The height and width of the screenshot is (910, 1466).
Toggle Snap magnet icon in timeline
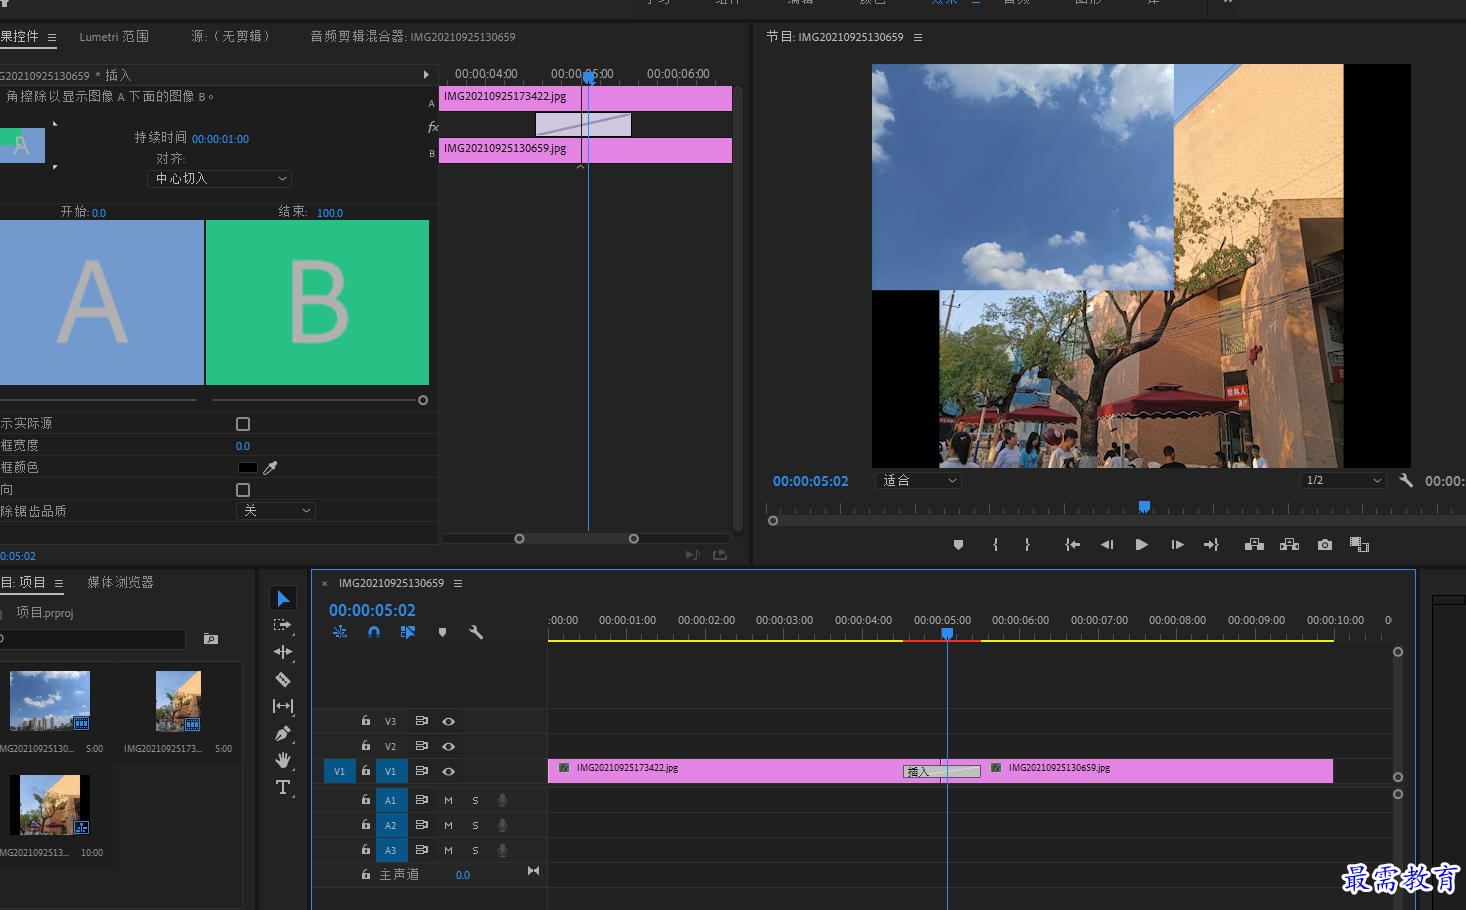(x=374, y=632)
